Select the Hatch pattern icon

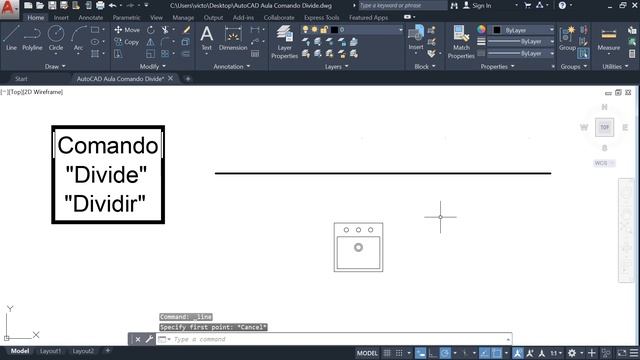coord(95,53)
